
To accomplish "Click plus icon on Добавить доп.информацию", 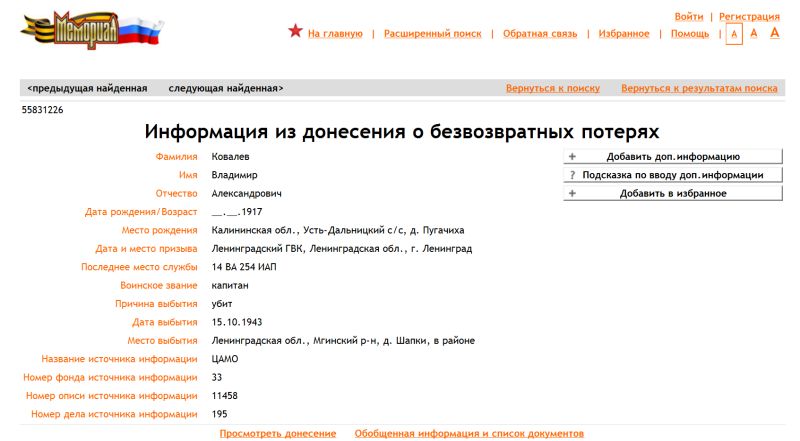I will (572, 157).
